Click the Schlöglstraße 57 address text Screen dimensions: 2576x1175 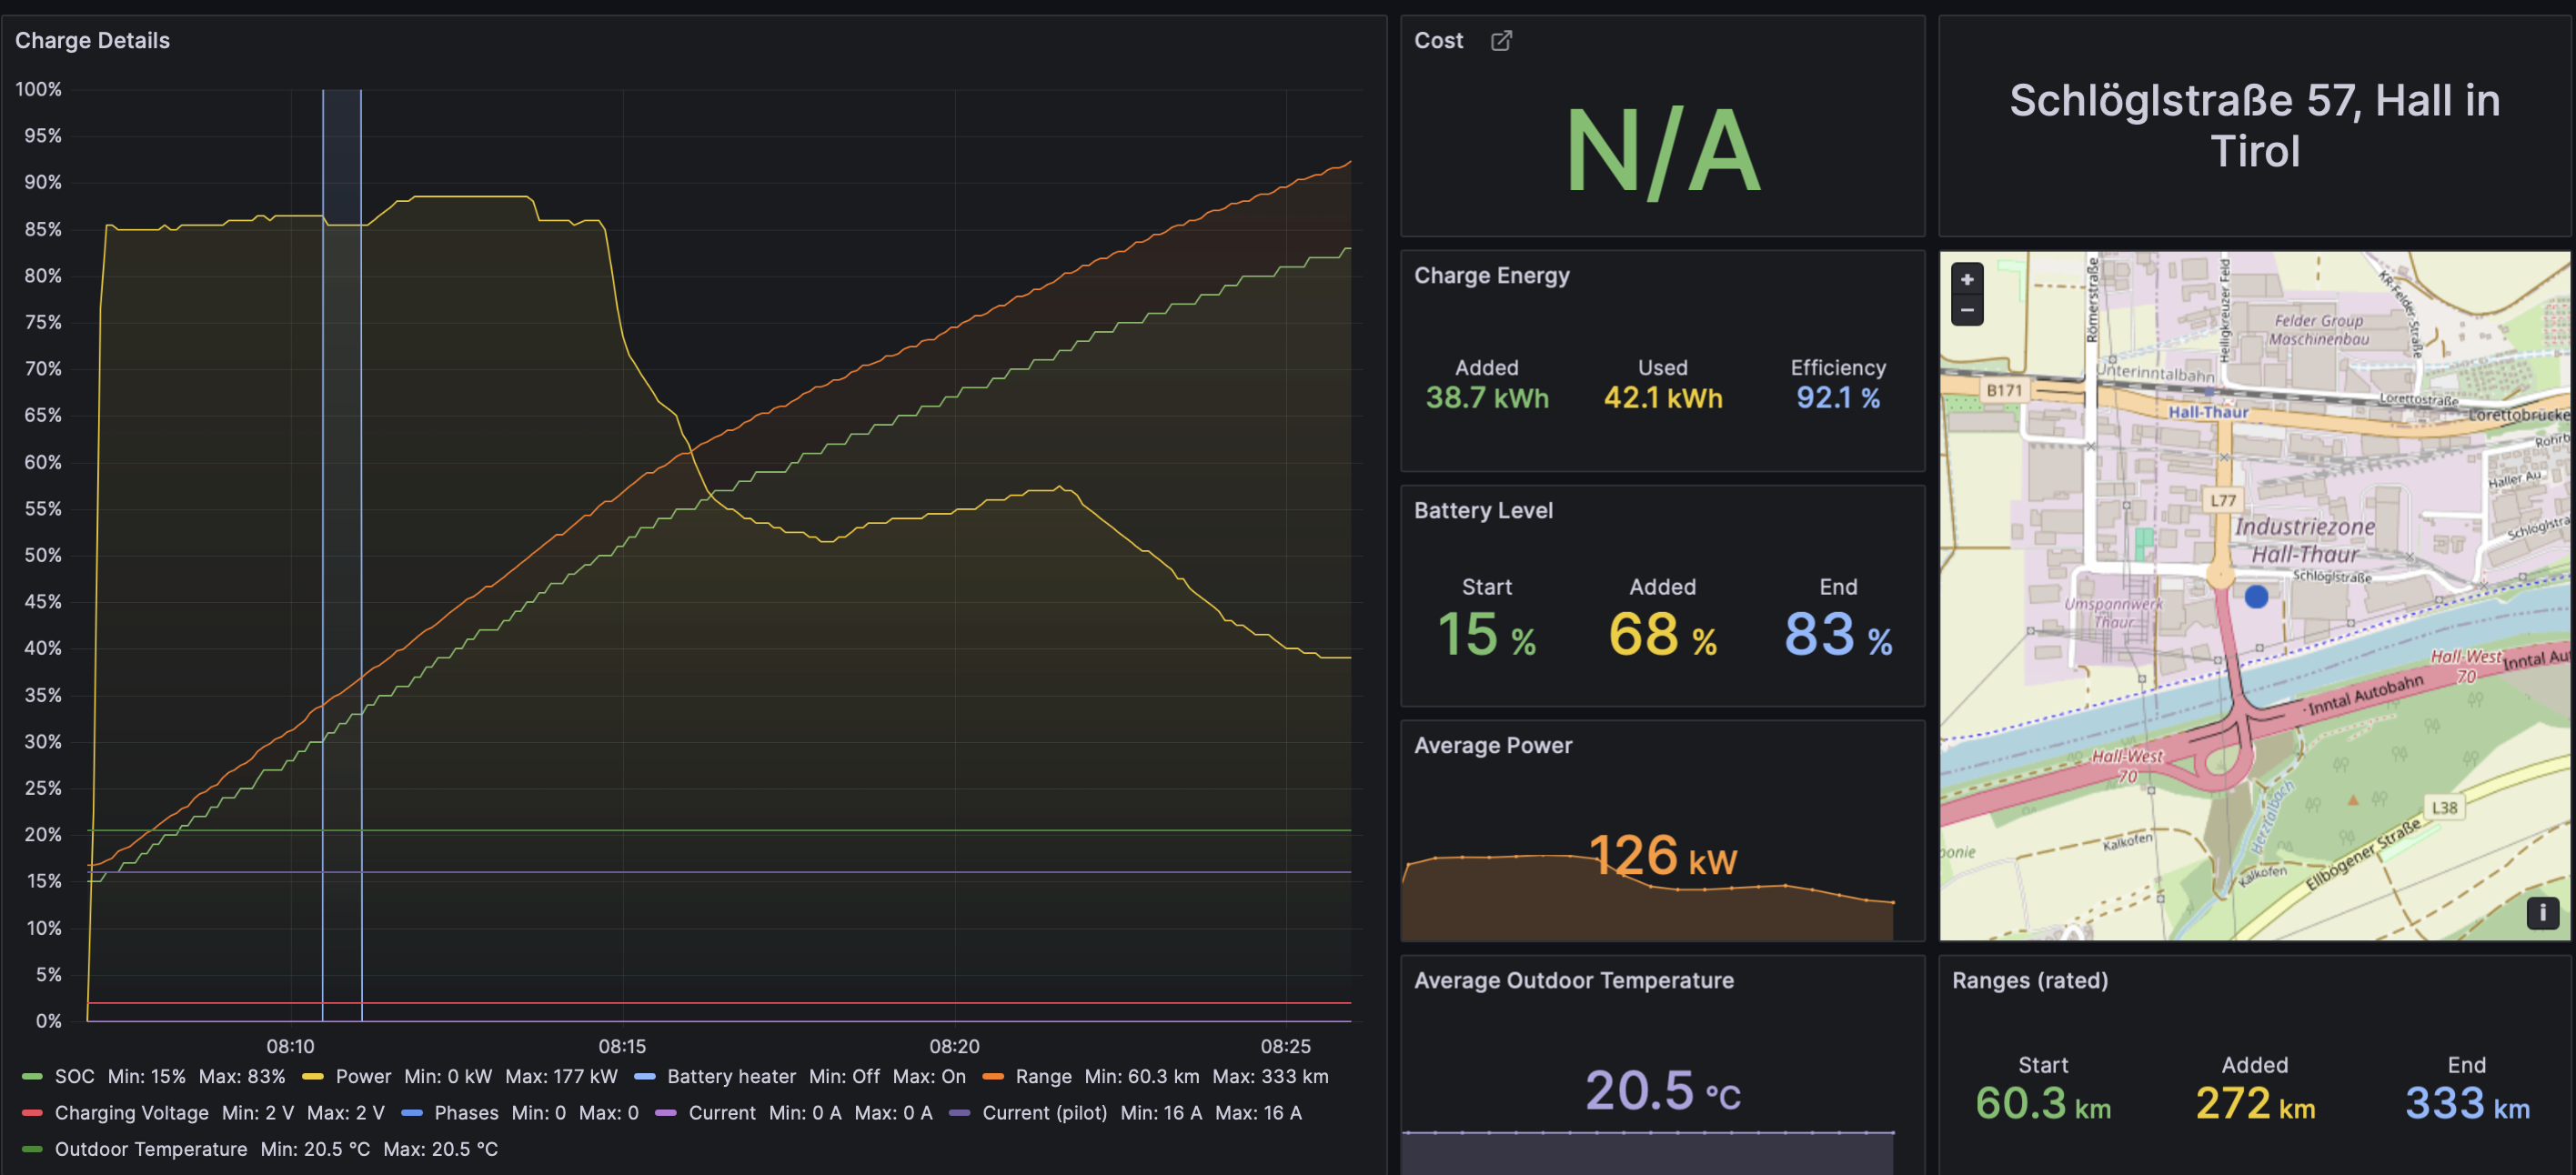click(x=2254, y=126)
